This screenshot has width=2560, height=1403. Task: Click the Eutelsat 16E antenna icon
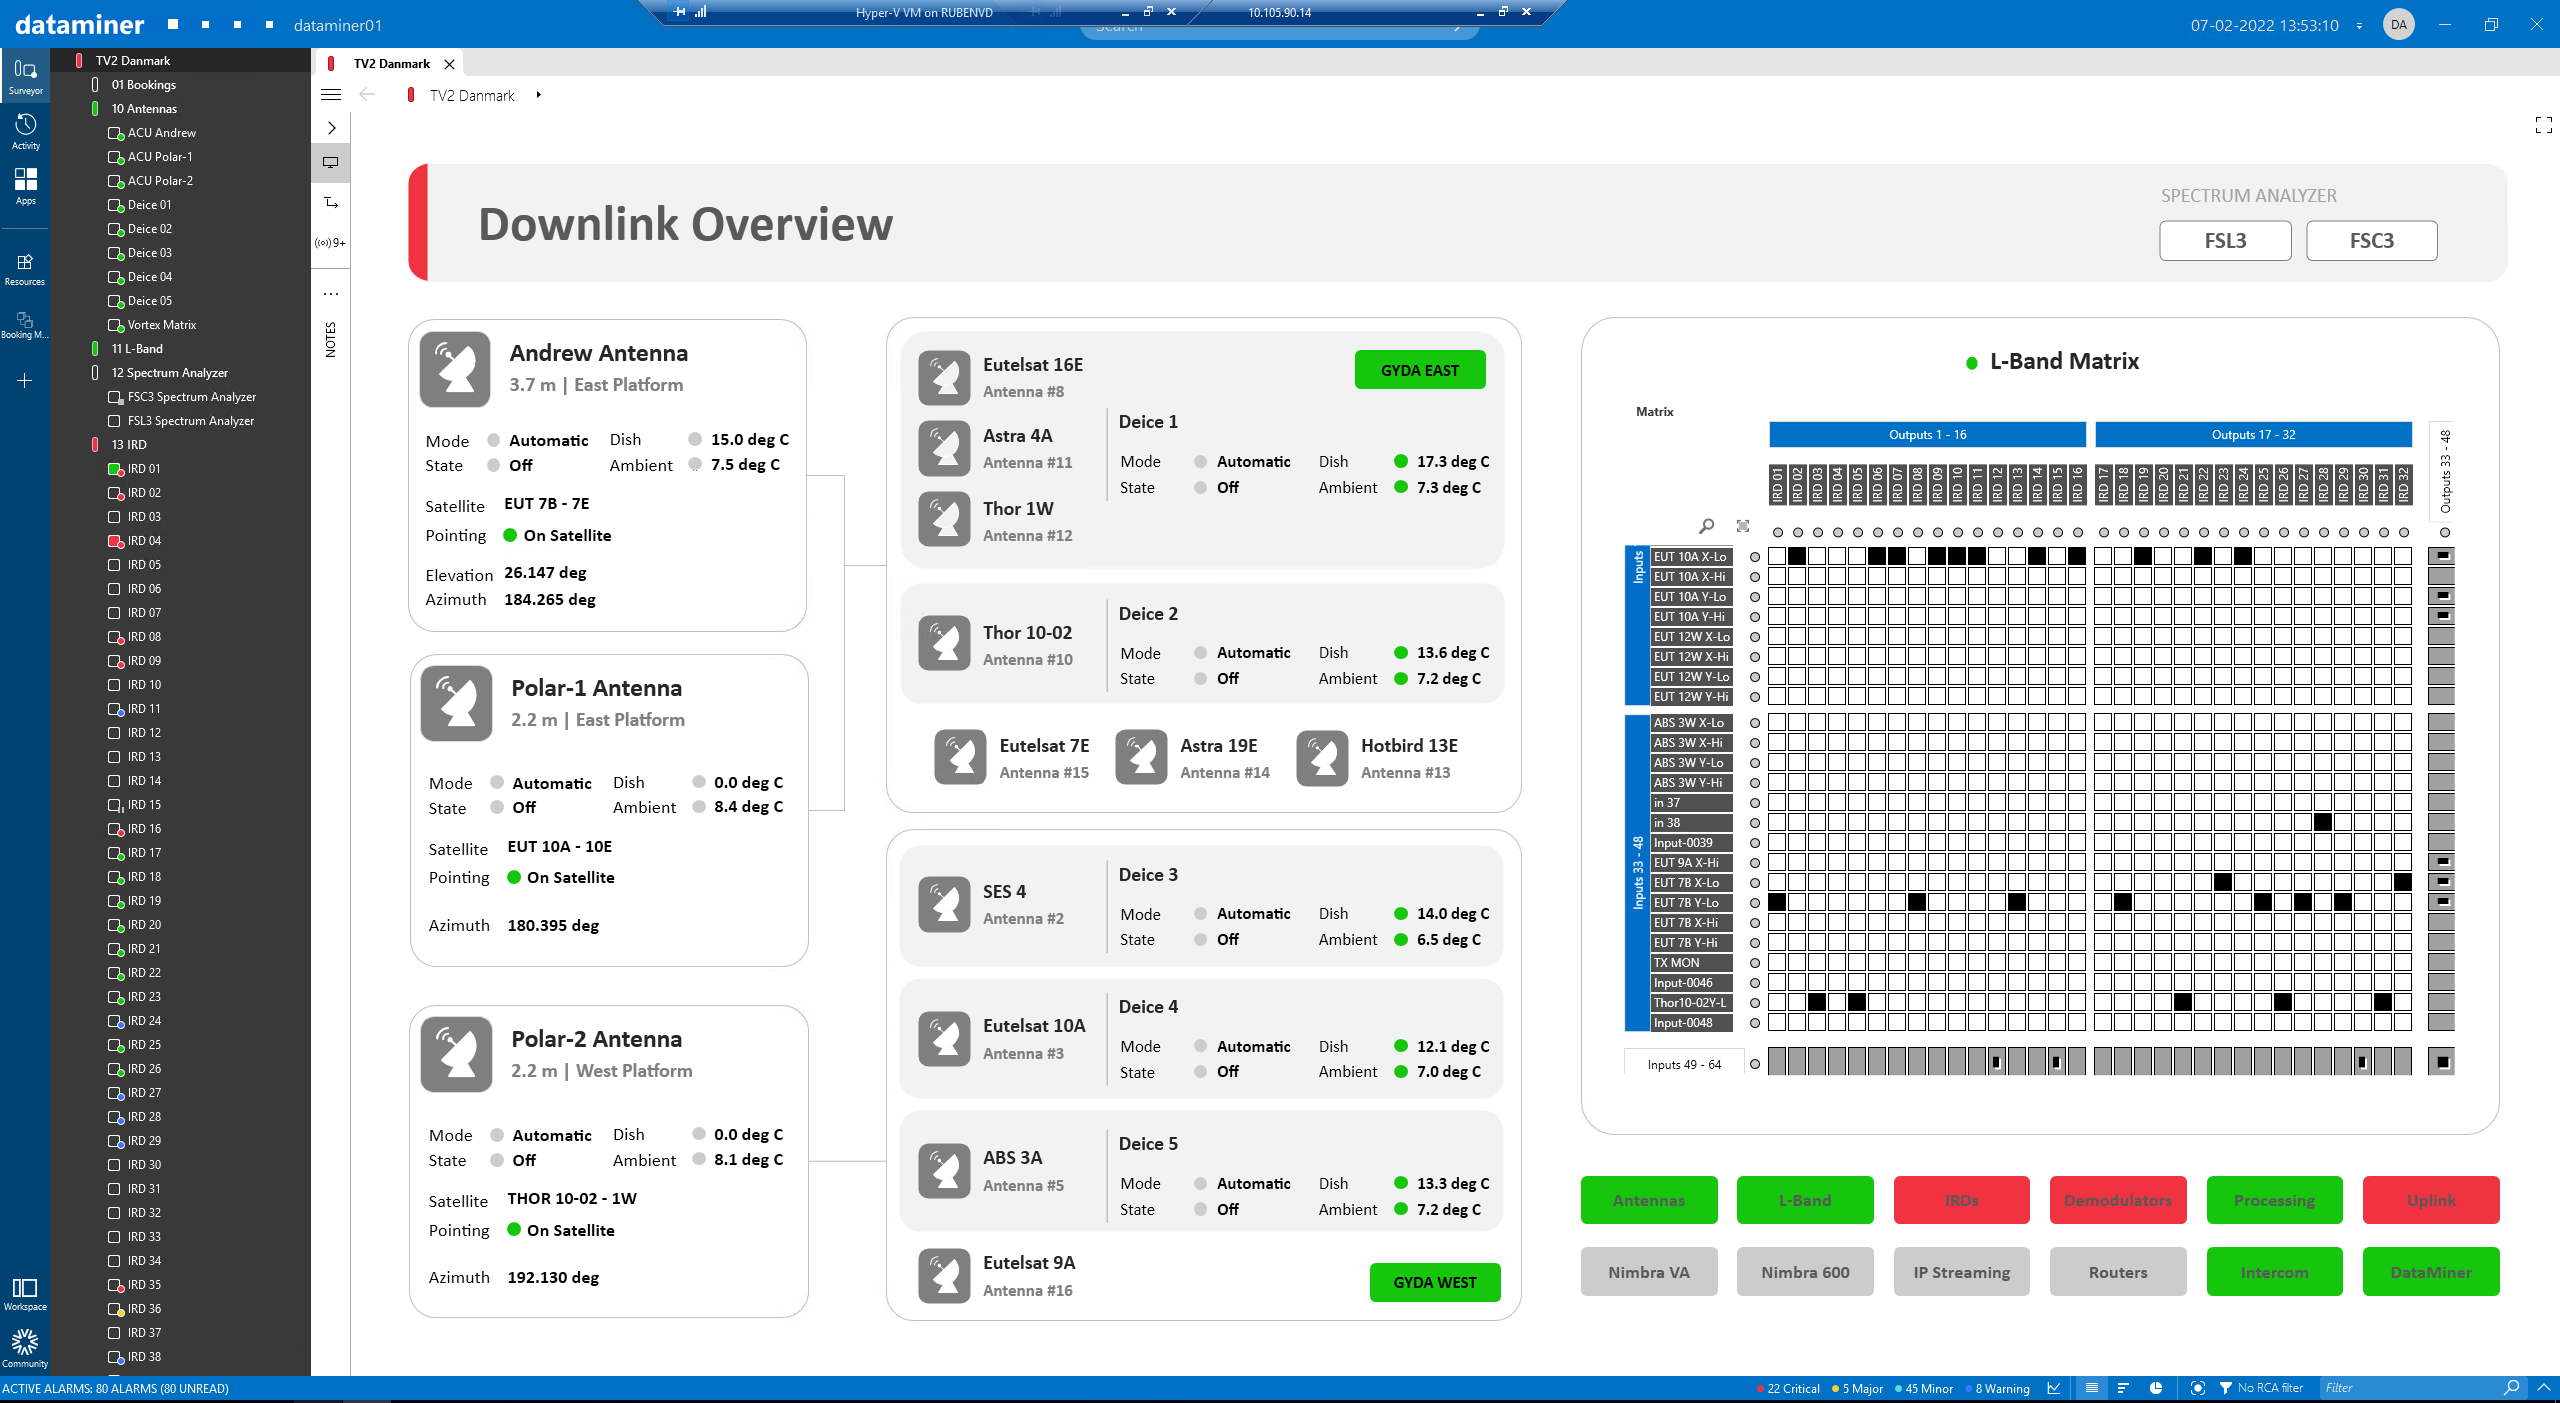pyautogui.click(x=944, y=377)
